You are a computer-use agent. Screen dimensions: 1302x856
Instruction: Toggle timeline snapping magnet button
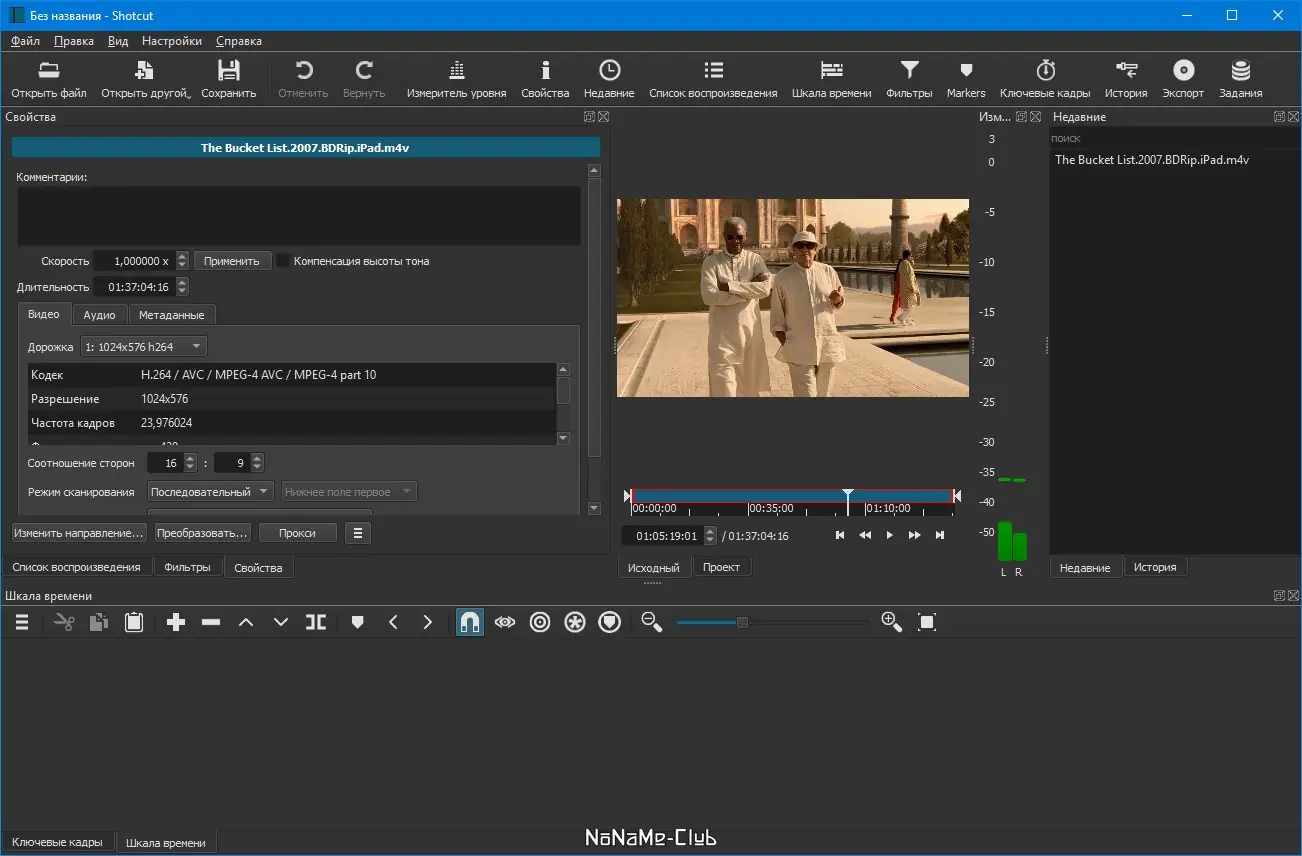coord(470,622)
